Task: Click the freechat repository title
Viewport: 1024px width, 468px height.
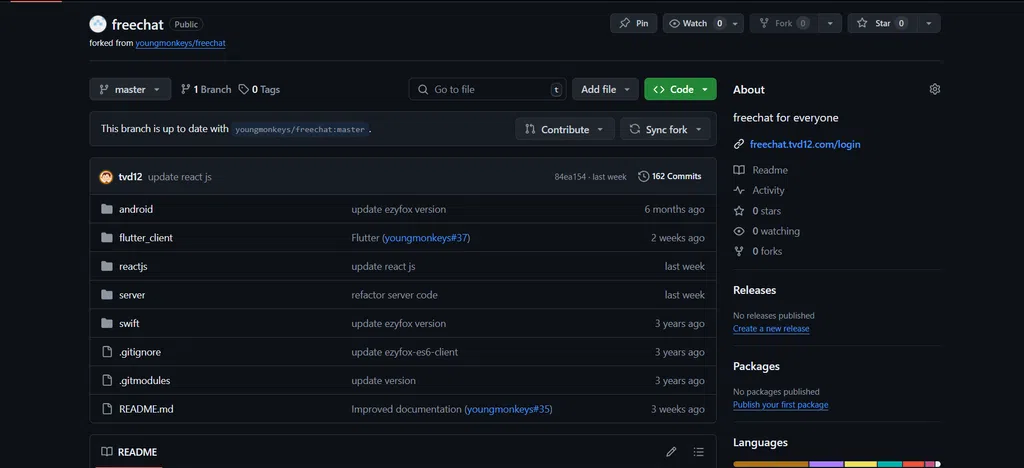Action: pos(138,25)
